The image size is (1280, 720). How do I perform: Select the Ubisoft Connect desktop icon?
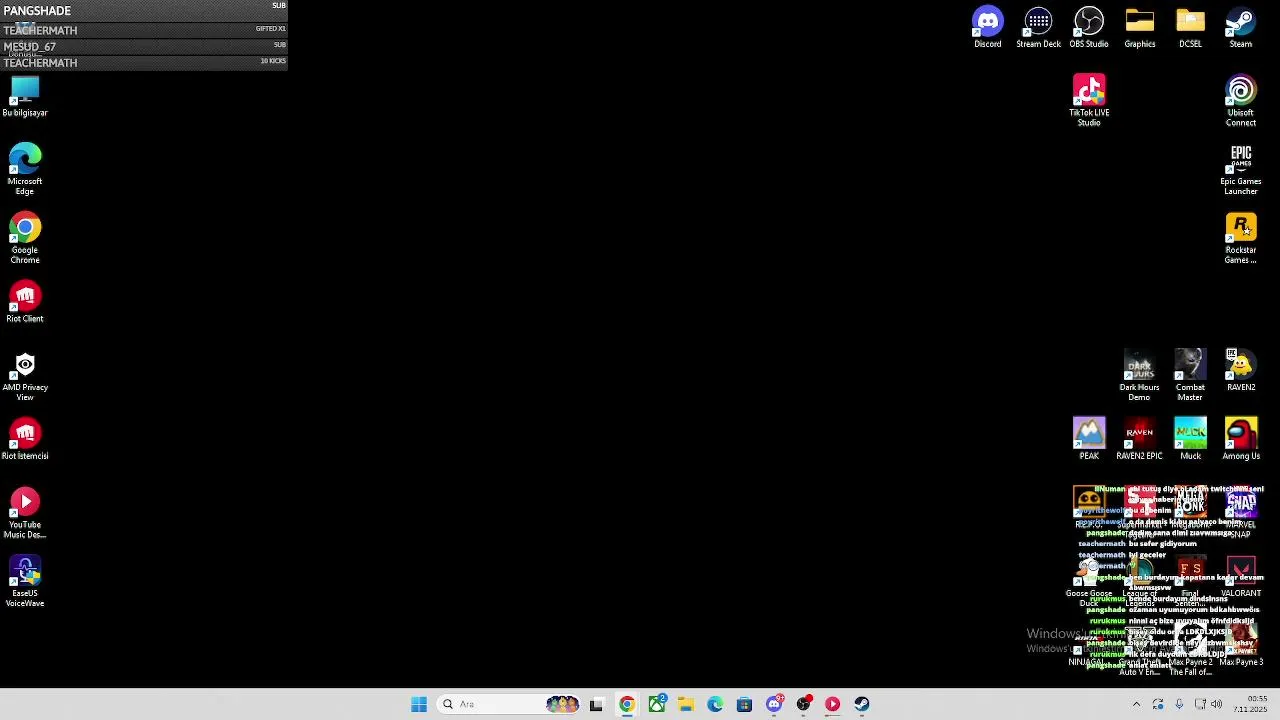point(1241,100)
